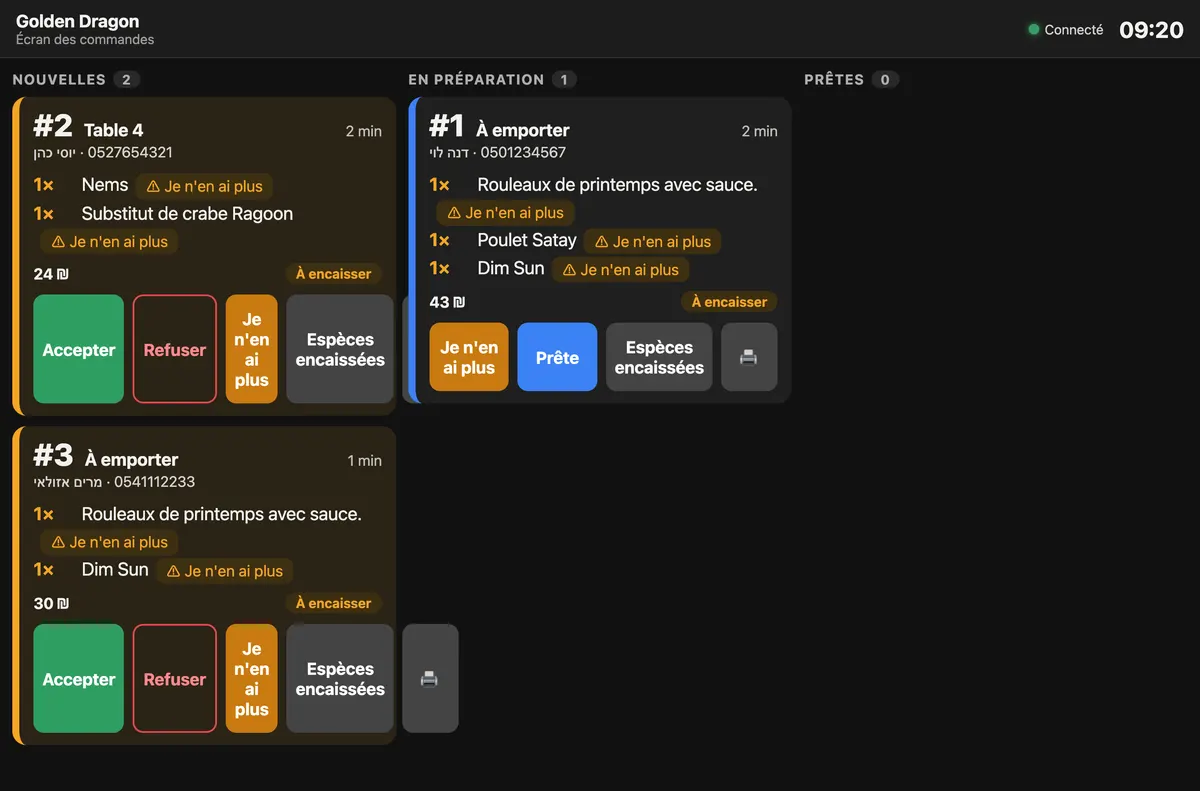Accept order #2 for Table 4
The image size is (1200, 791).
[79, 349]
